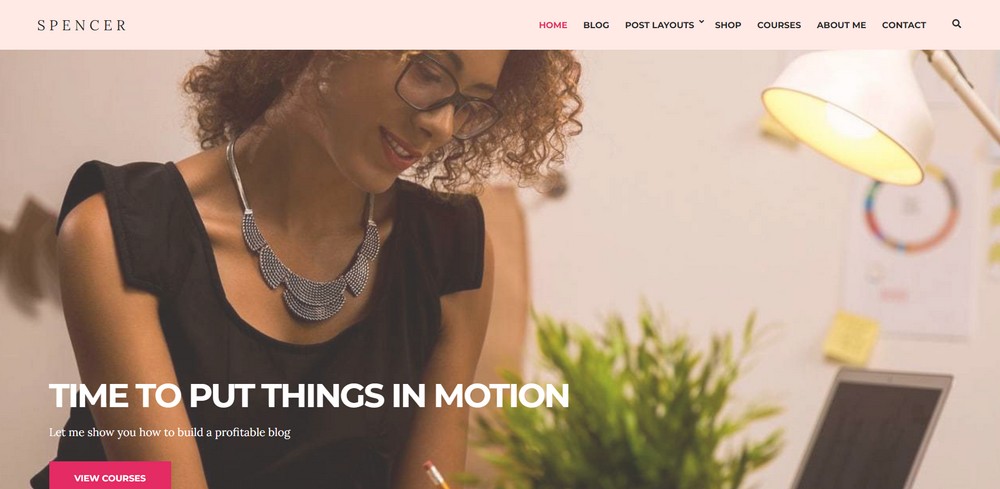Open the Courses navigation link
The image size is (1000, 489).
click(779, 25)
